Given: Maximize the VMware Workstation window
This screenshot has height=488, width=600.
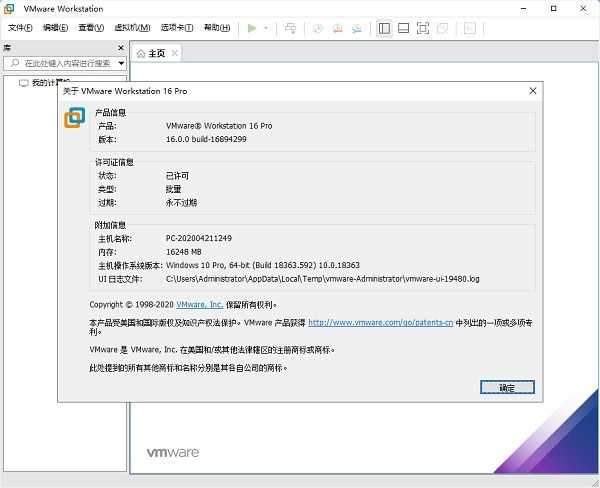Looking at the screenshot, I should tap(553, 8).
